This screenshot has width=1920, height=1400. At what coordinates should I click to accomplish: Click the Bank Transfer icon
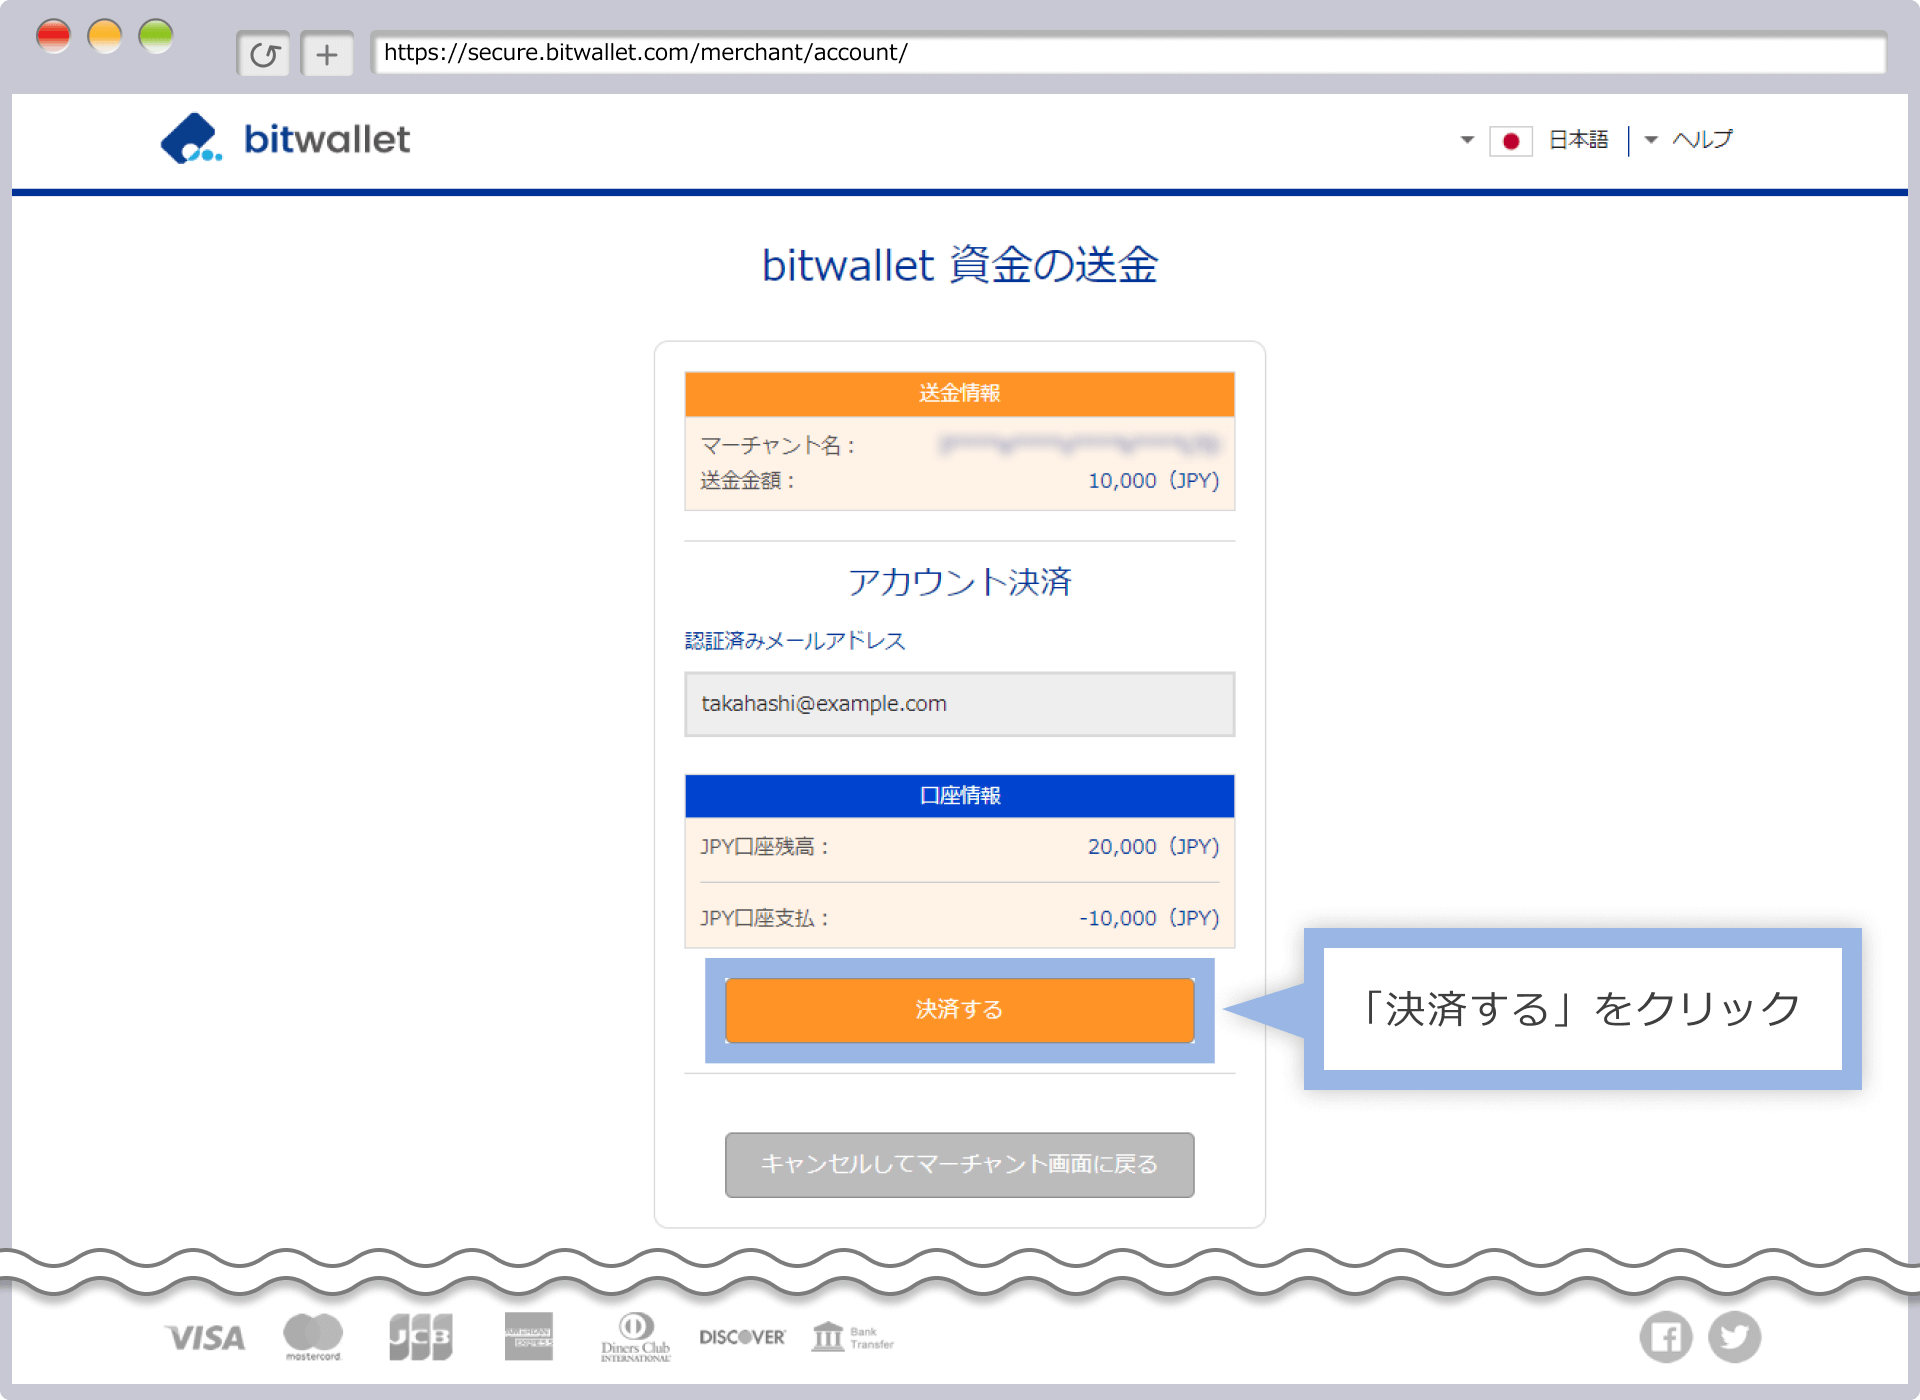[852, 1337]
